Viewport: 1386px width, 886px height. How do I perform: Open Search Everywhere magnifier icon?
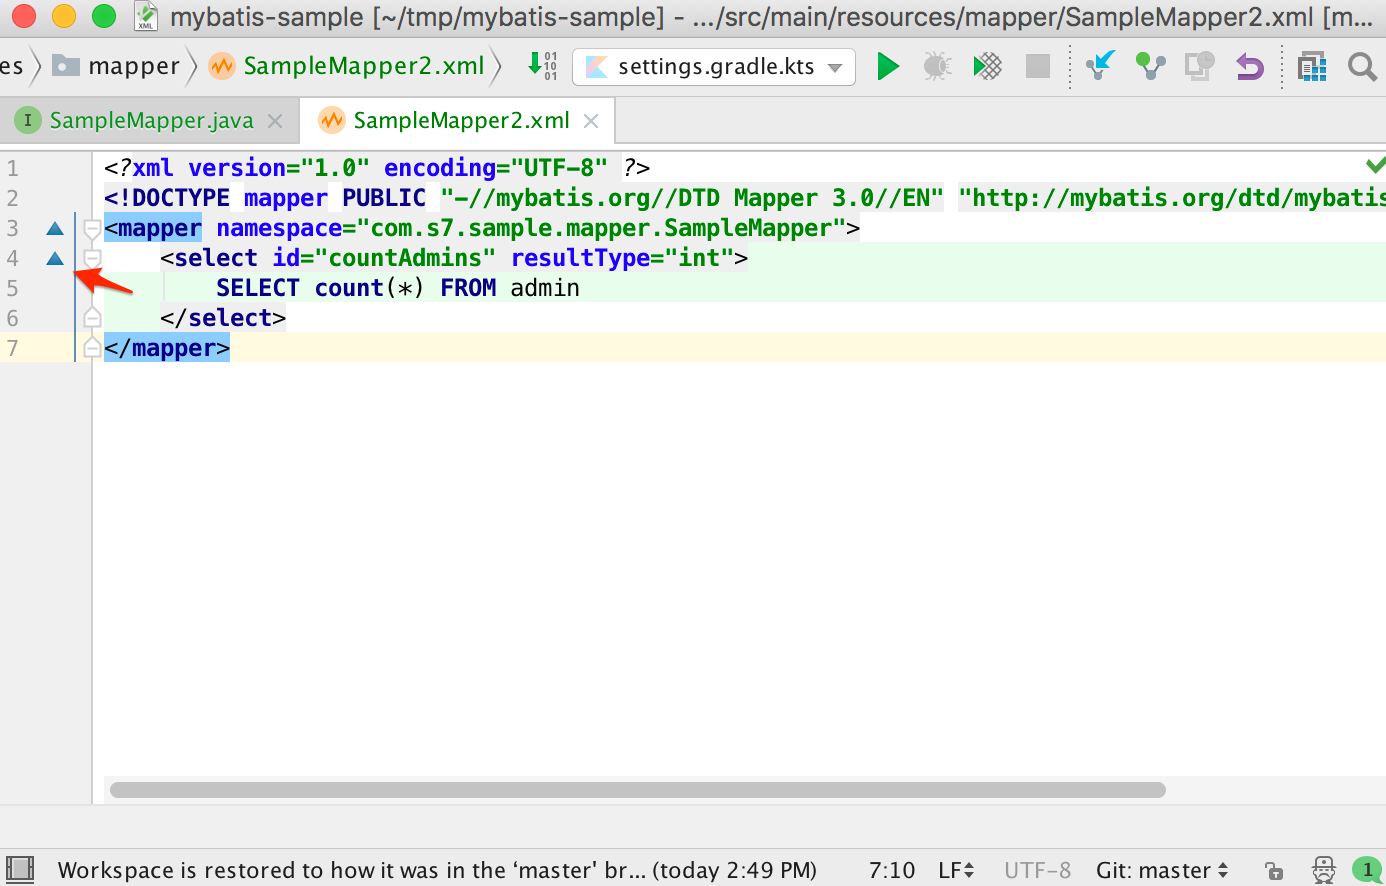(1361, 67)
